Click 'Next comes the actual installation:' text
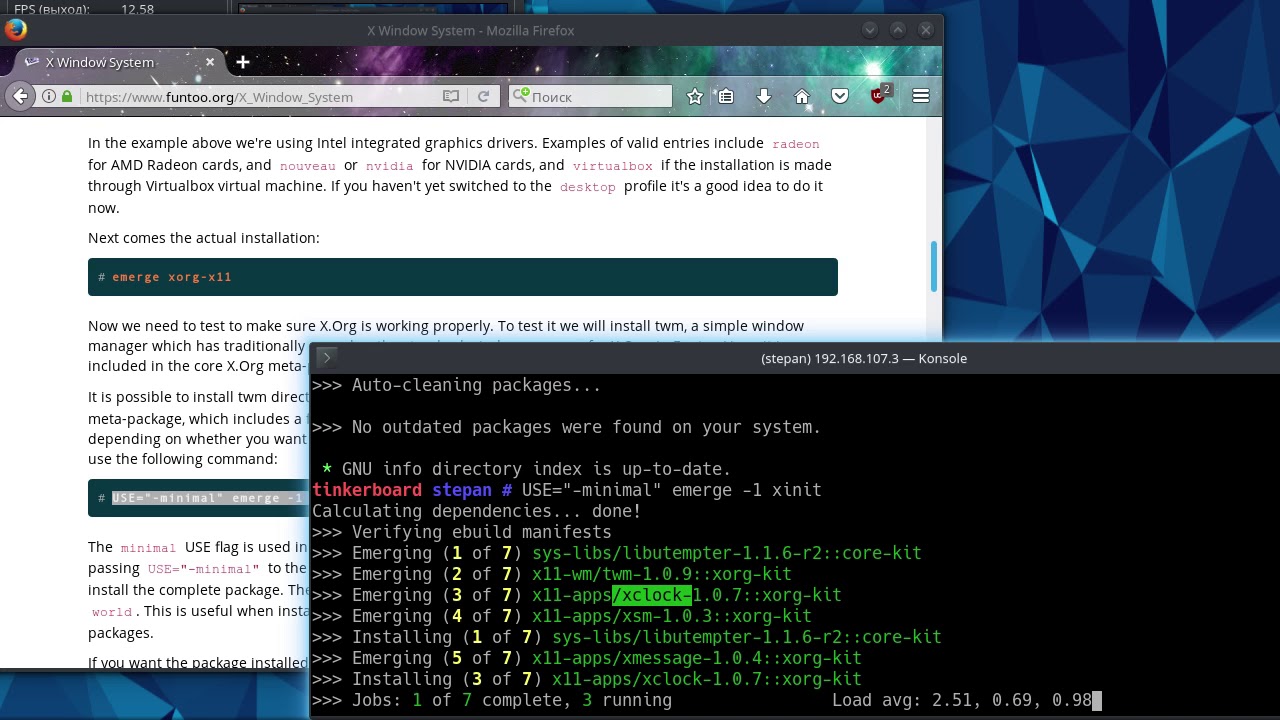 pyautogui.click(x=204, y=238)
